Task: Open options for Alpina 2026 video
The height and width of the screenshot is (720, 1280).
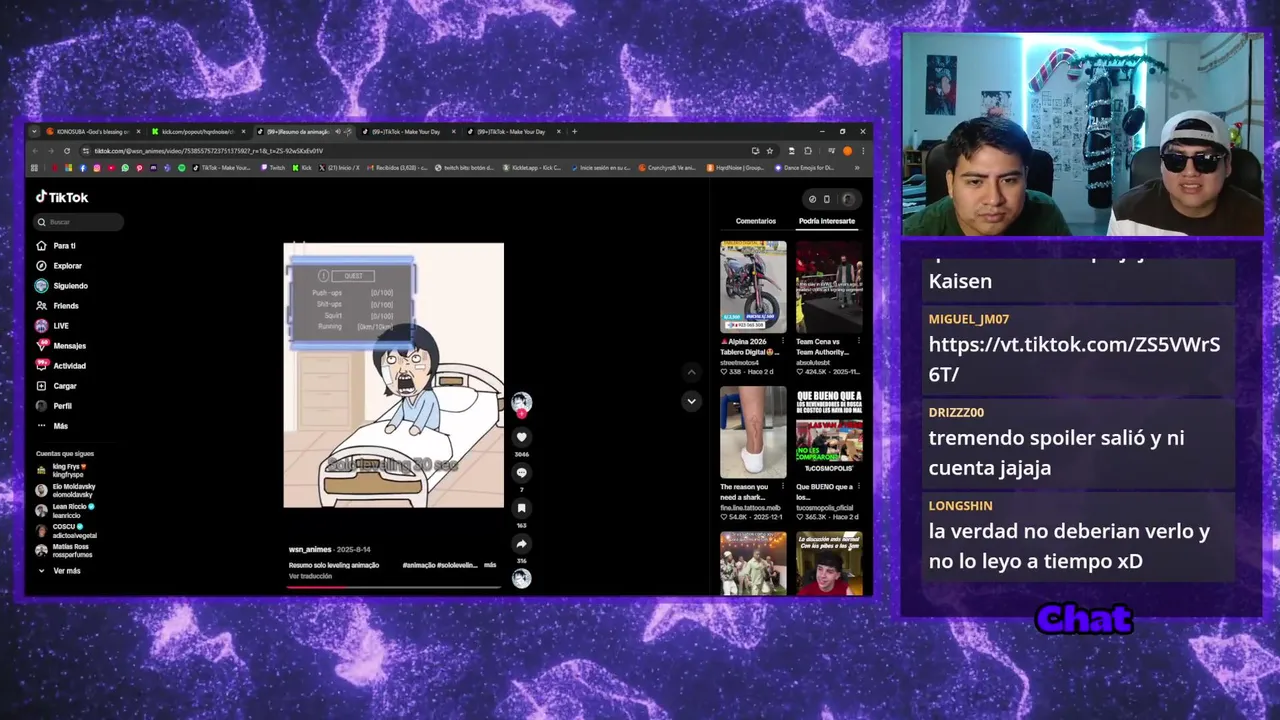Action: [x=783, y=340]
